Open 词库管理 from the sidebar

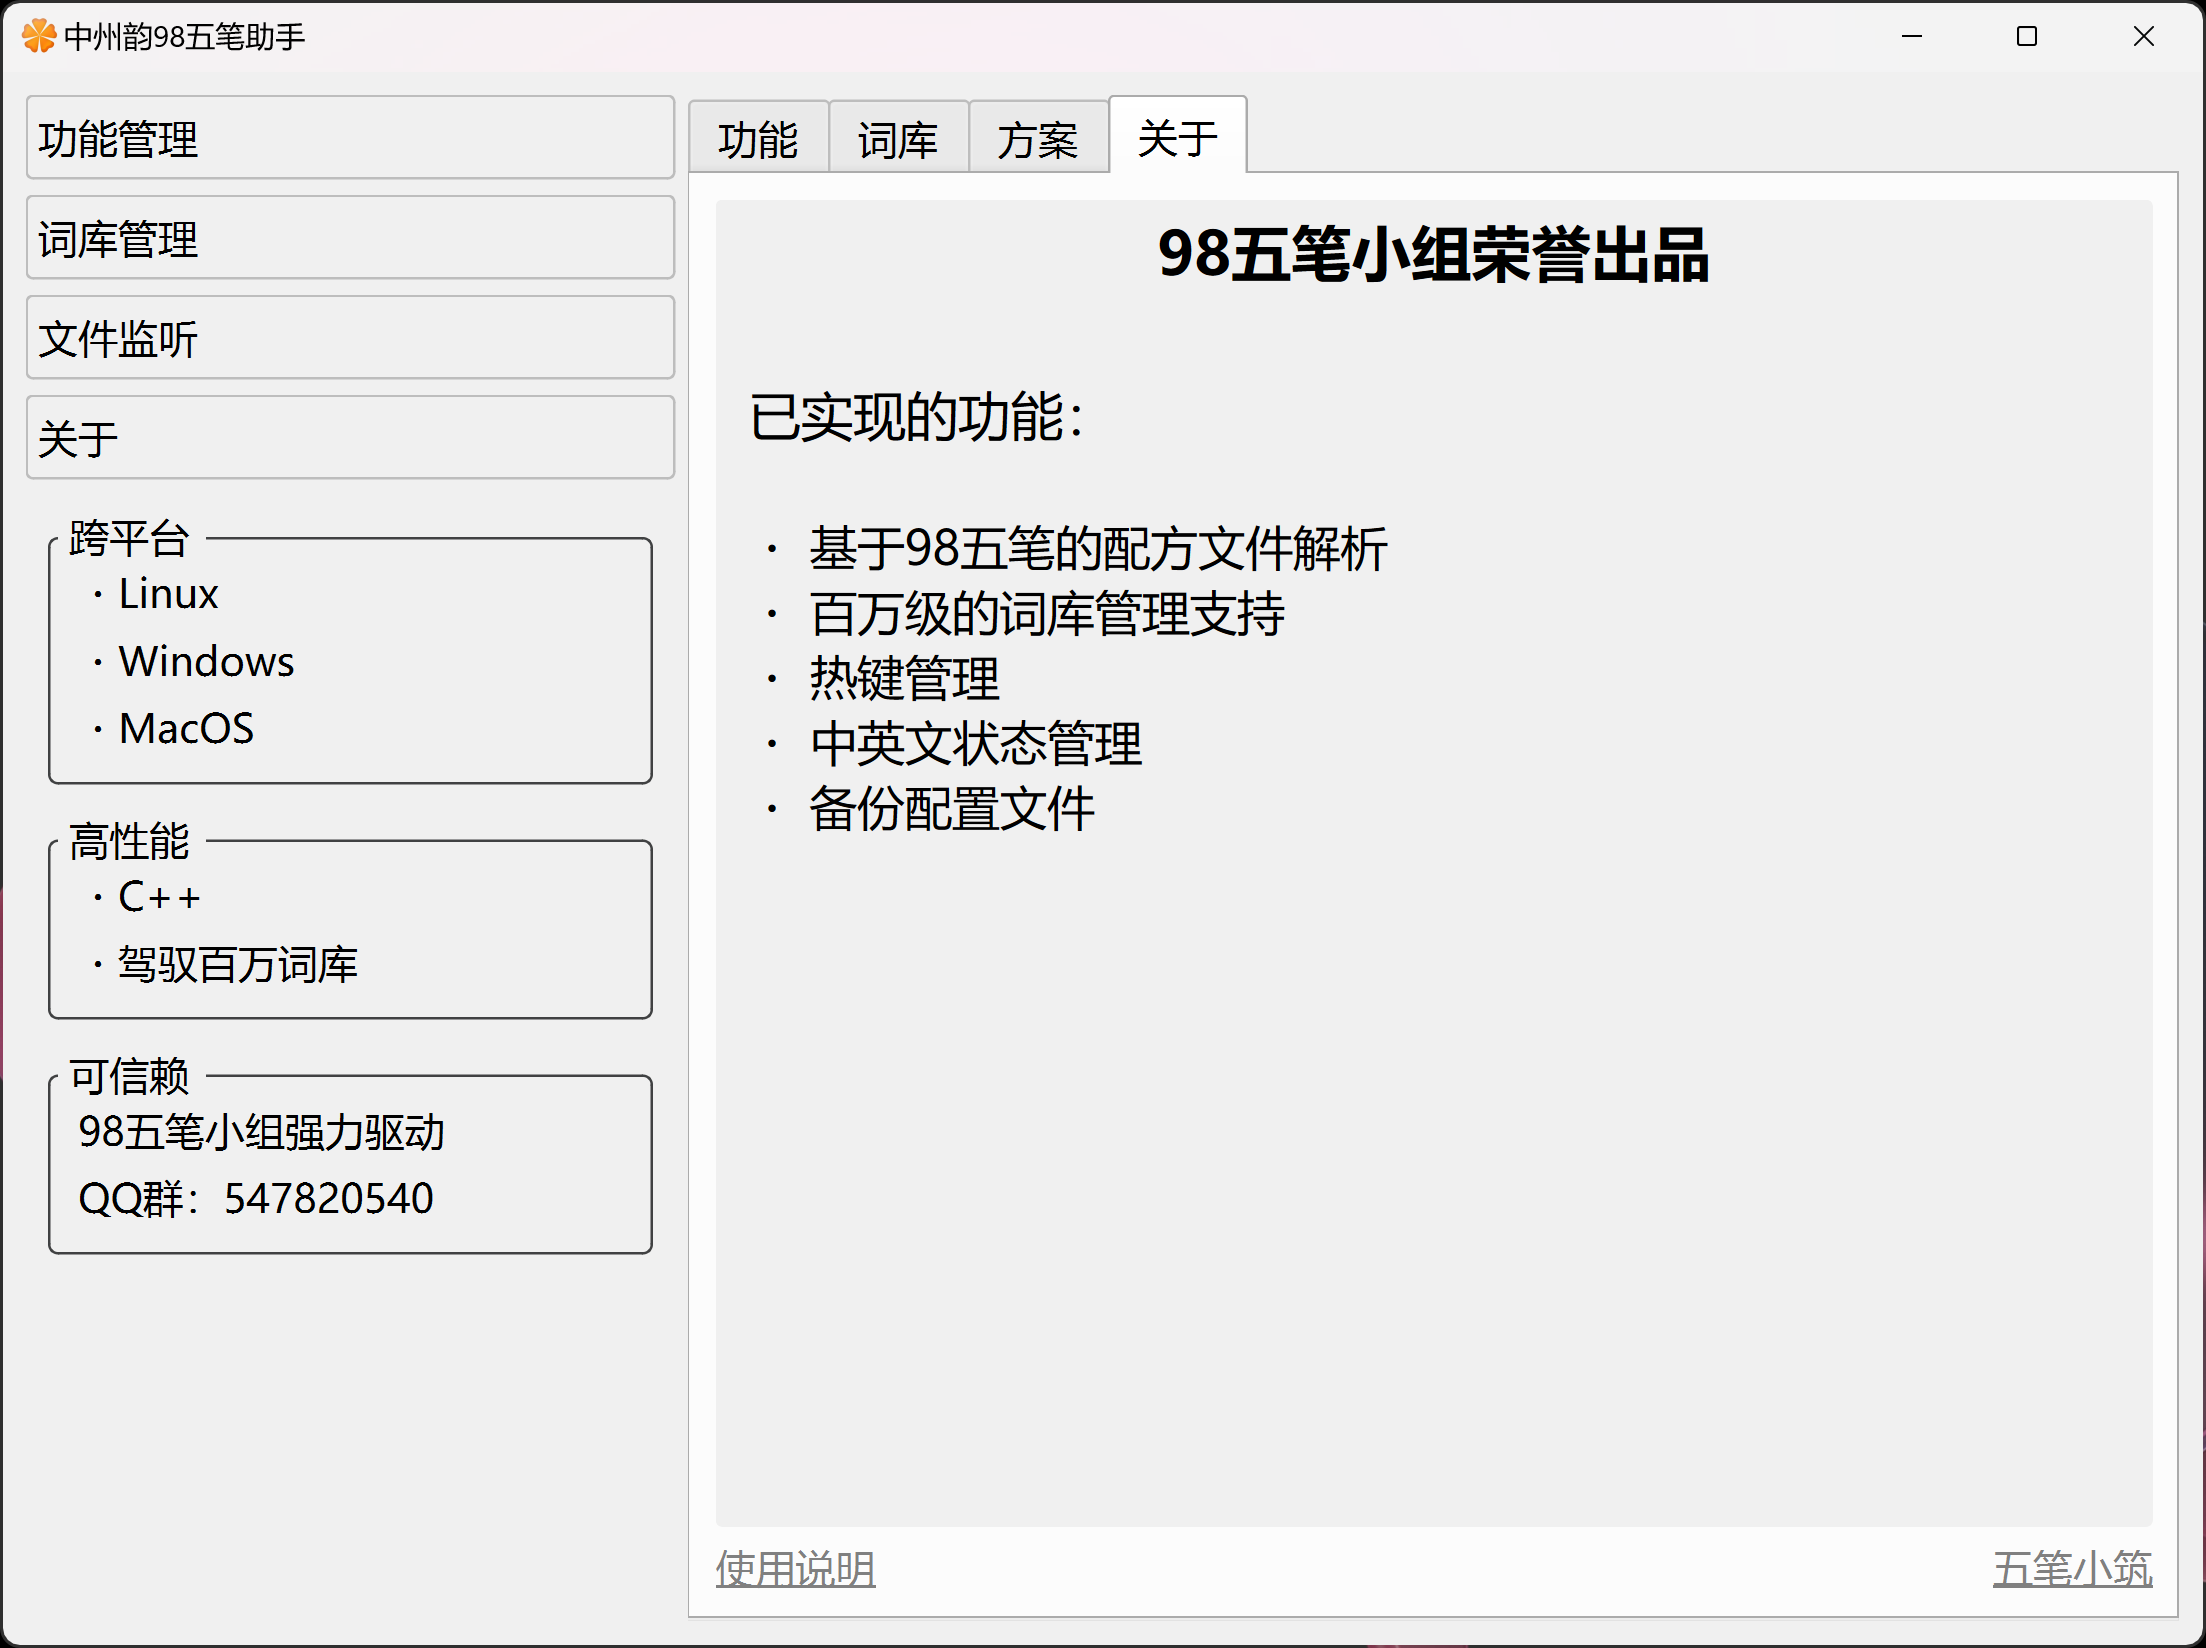(350, 238)
